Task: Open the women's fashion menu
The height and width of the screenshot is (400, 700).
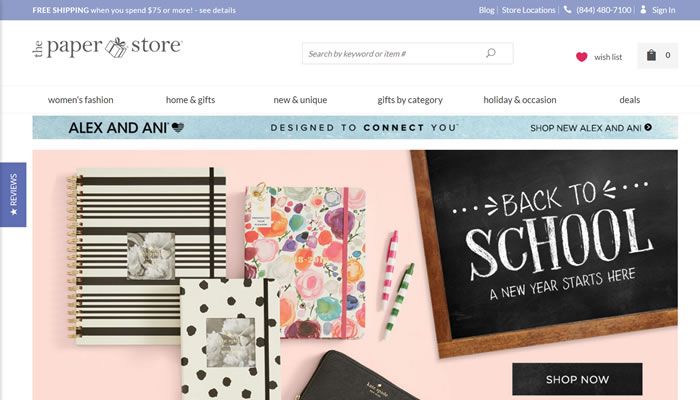Action: pos(80,100)
